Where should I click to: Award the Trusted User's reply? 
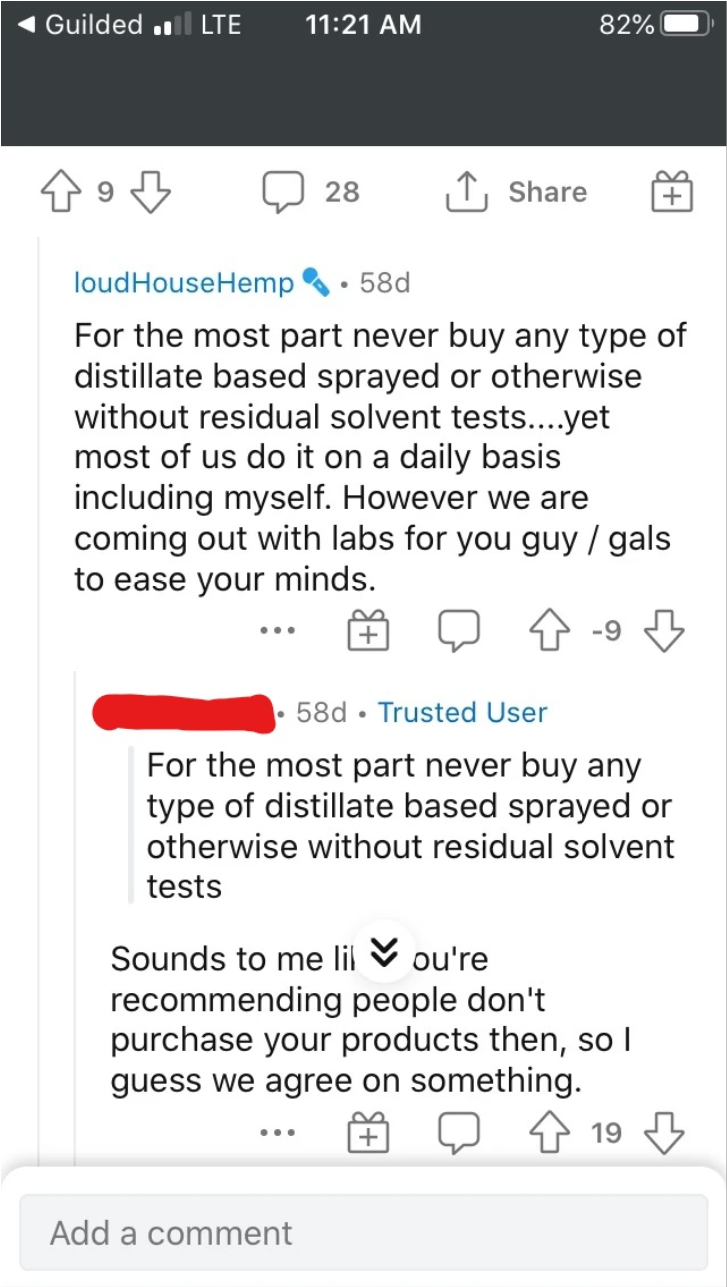pos(367,1133)
